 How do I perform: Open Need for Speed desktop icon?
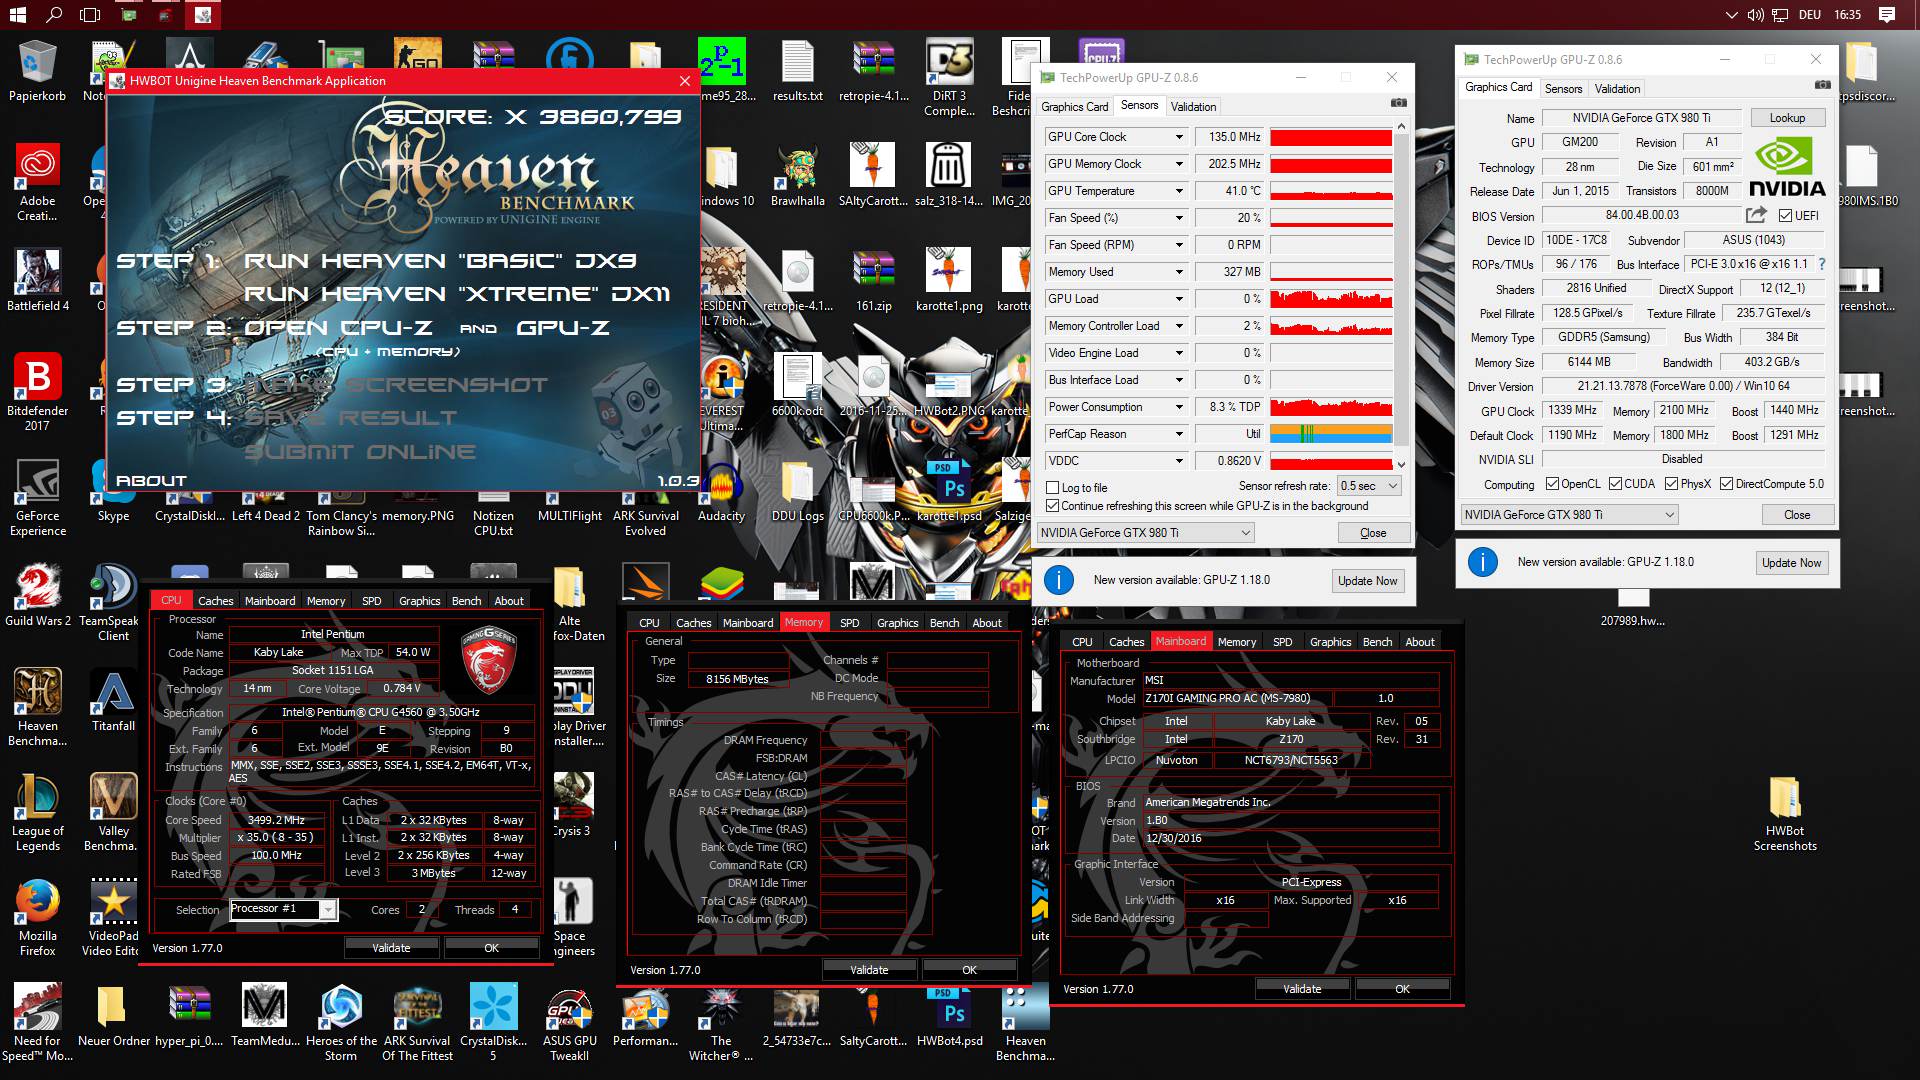tap(37, 1022)
